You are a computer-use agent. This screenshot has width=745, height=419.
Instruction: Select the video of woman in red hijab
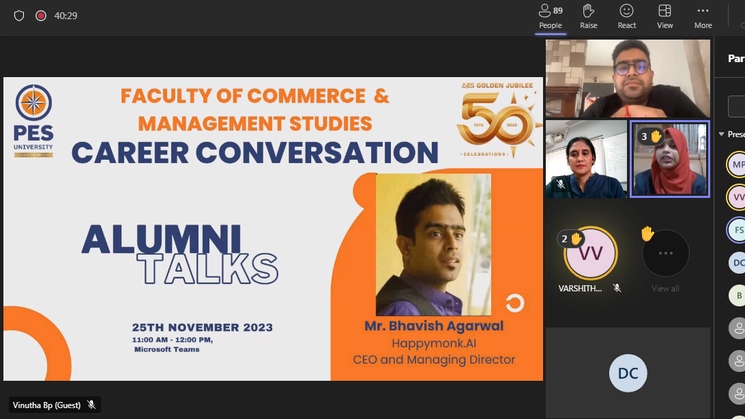tap(670, 160)
